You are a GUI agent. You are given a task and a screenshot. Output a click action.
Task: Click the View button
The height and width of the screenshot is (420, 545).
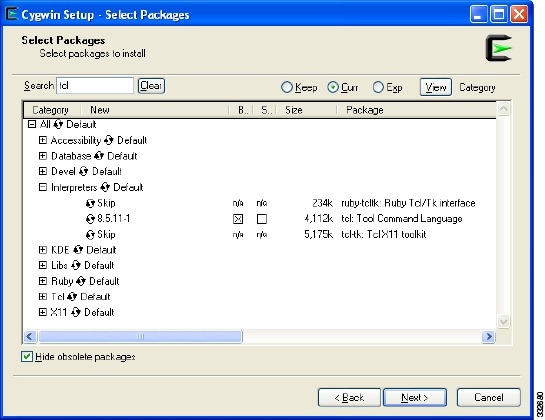pyautogui.click(x=436, y=87)
